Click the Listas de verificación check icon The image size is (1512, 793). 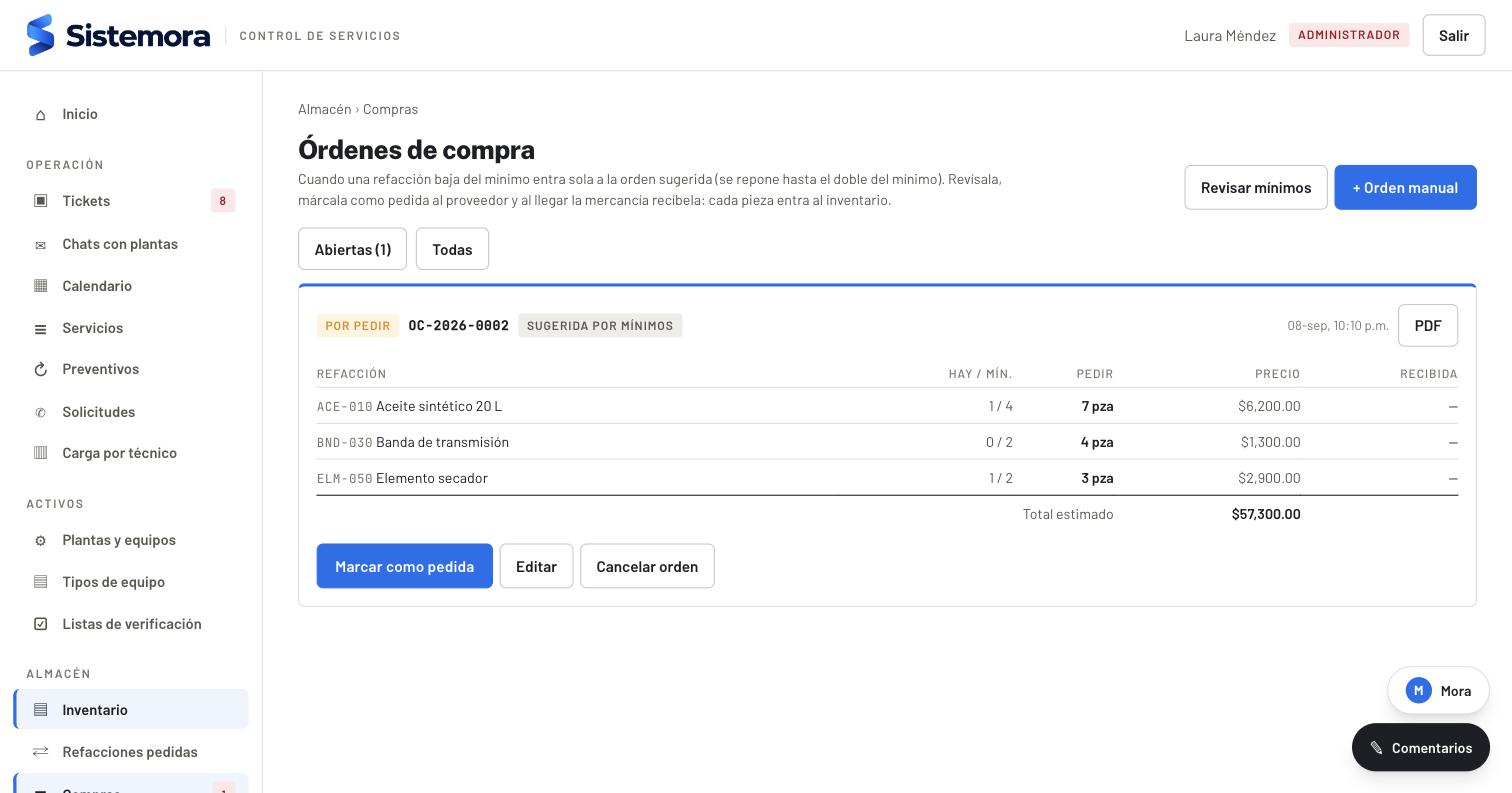[x=41, y=624]
